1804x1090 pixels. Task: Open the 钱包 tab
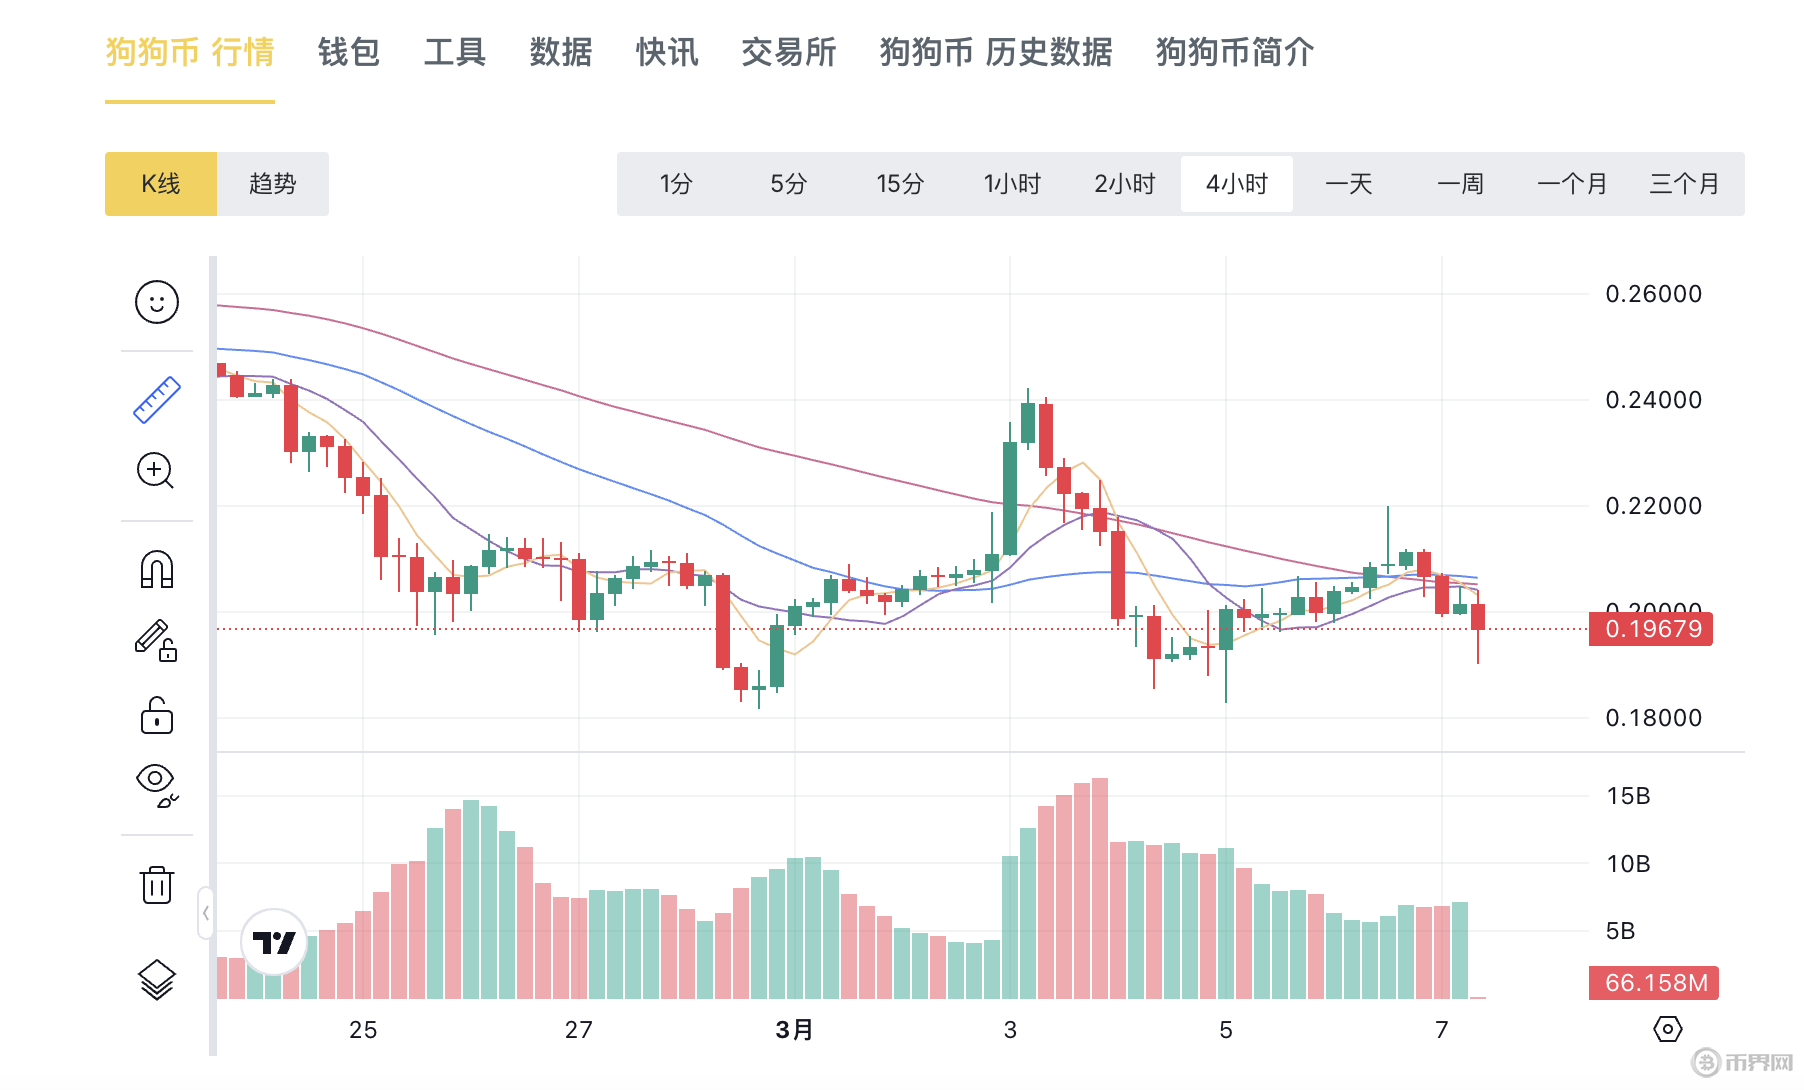click(347, 54)
